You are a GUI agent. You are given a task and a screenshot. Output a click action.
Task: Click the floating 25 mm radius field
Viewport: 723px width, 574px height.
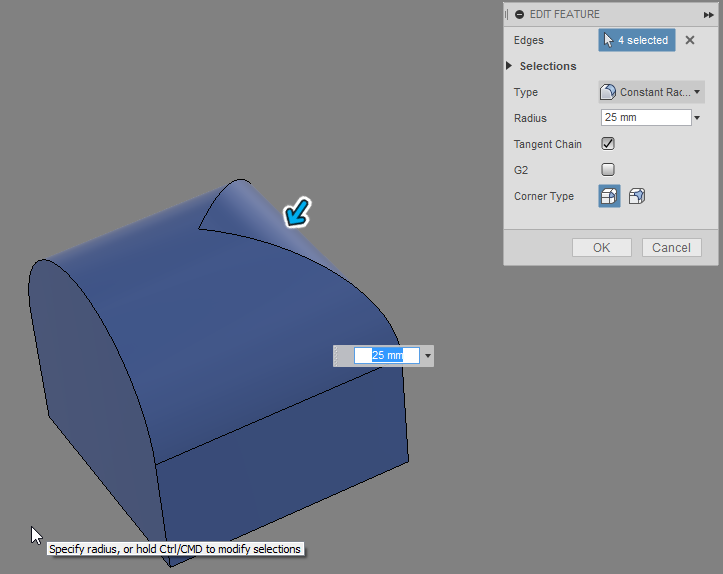[386, 355]
